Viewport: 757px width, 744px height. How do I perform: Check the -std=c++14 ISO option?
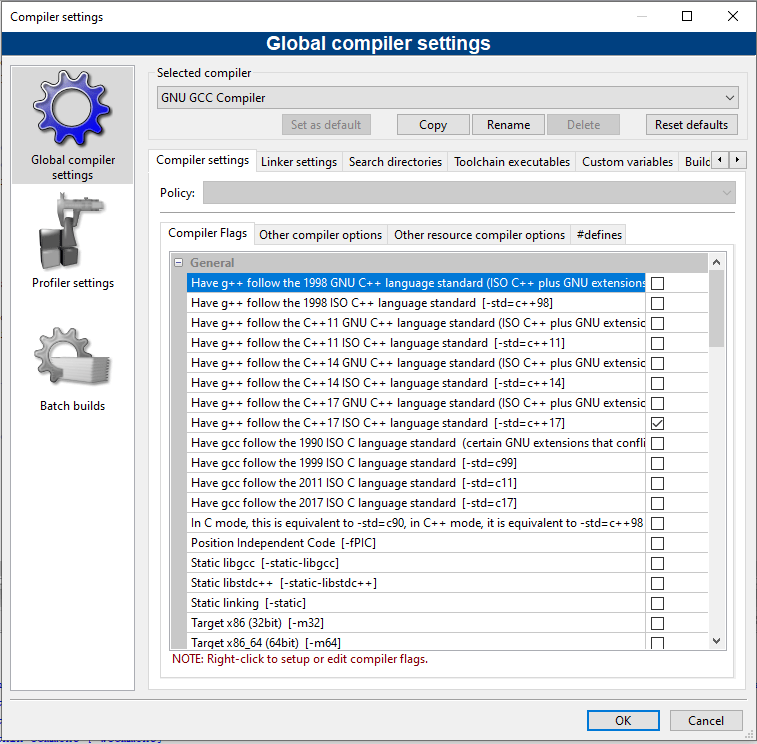point(657,383)
